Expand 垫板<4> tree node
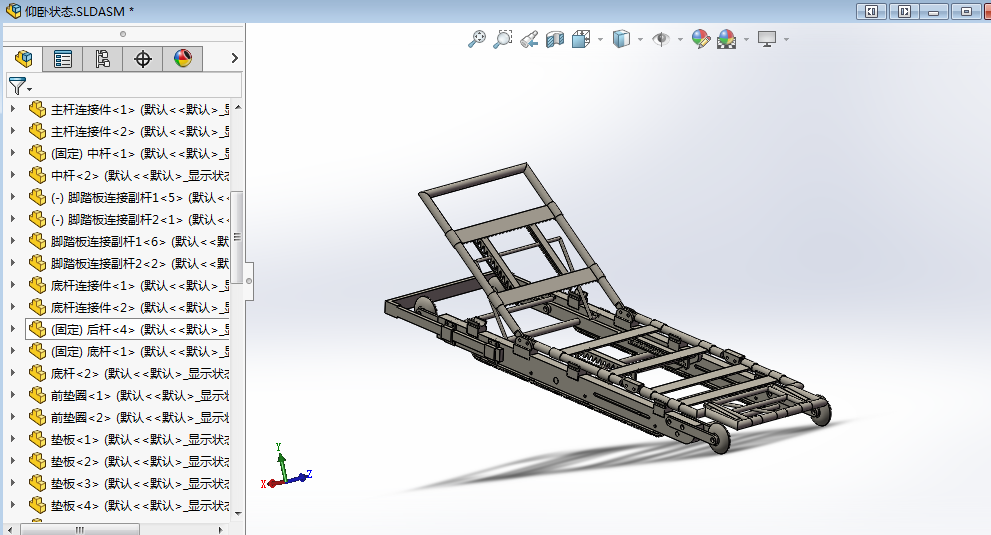This screenshot has width=991, height=535. point(13,505)
